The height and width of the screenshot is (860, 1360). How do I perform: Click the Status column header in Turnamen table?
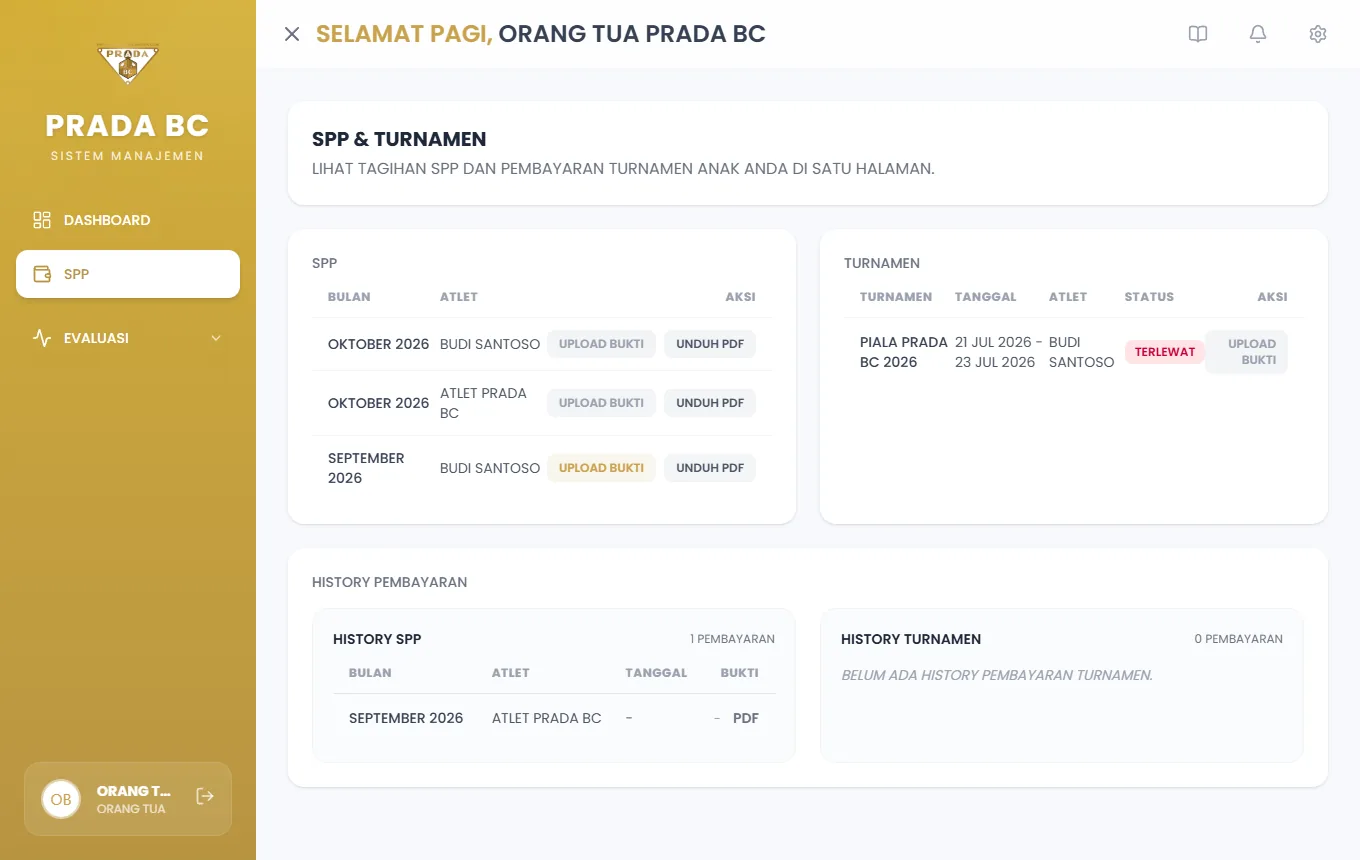pos(1149,297)
